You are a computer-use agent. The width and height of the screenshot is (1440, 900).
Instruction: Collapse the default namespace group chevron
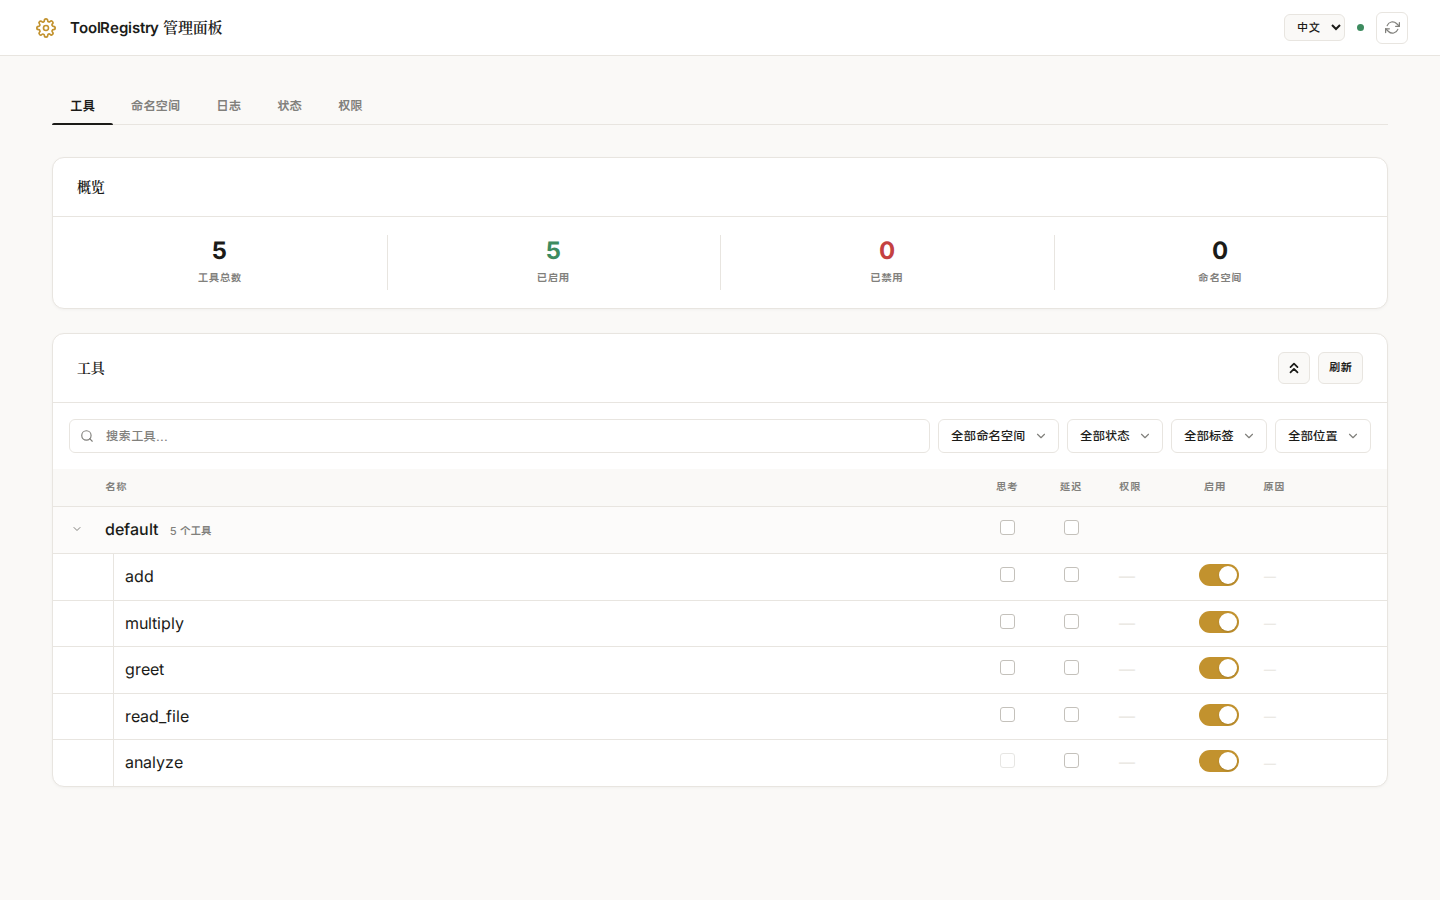[x=77, y=530]
